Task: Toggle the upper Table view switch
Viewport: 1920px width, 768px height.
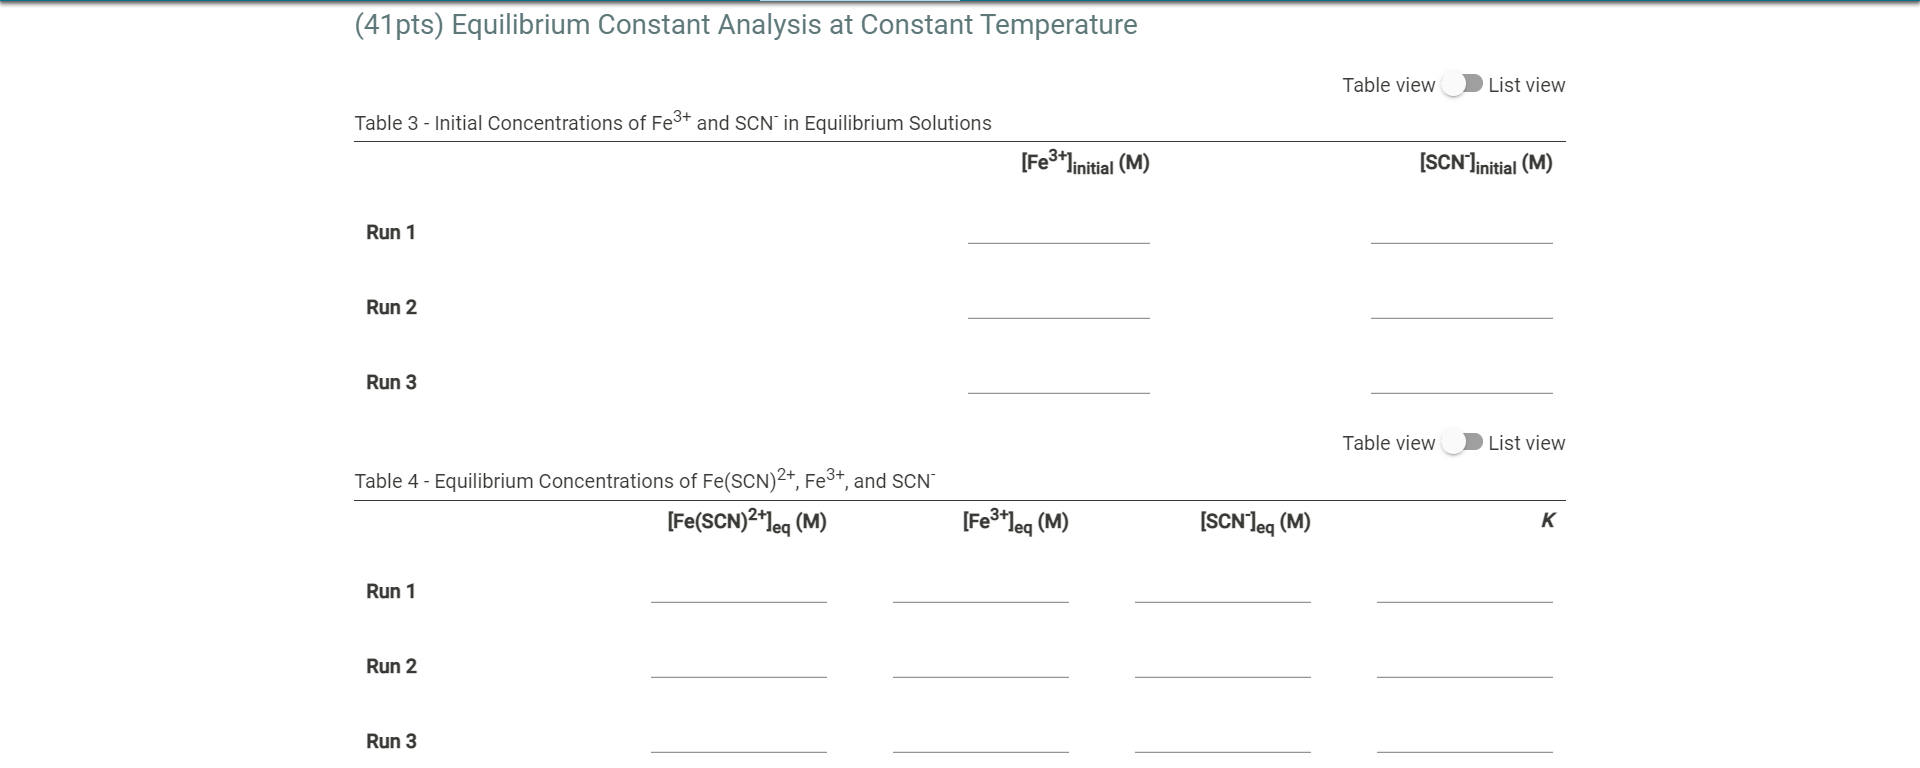Action: [x=1462, y=85]
